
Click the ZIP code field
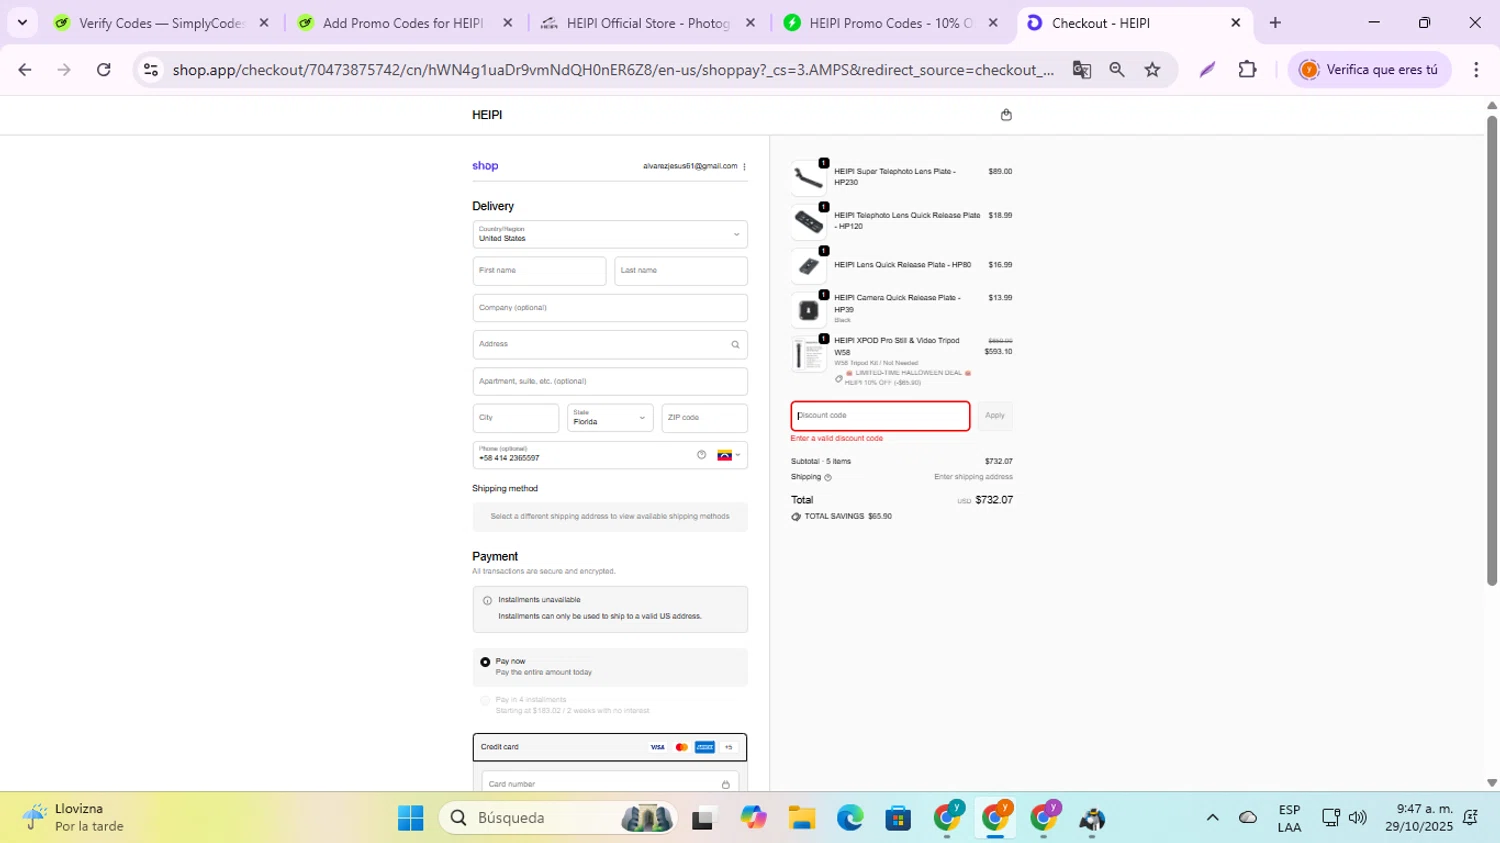point(705,418)
